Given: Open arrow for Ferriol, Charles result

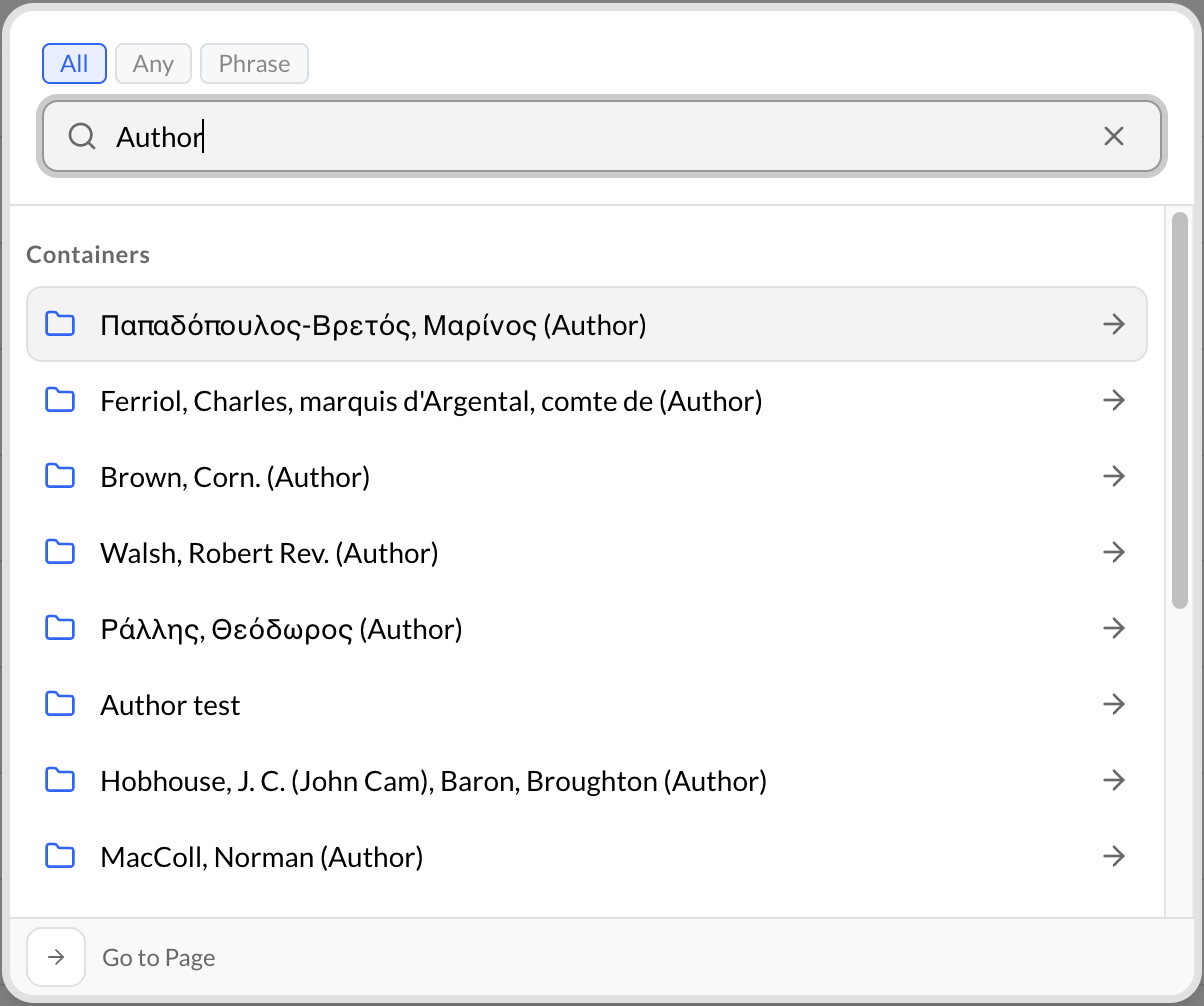Looking at the screenshot, I should pos(1113,401).
